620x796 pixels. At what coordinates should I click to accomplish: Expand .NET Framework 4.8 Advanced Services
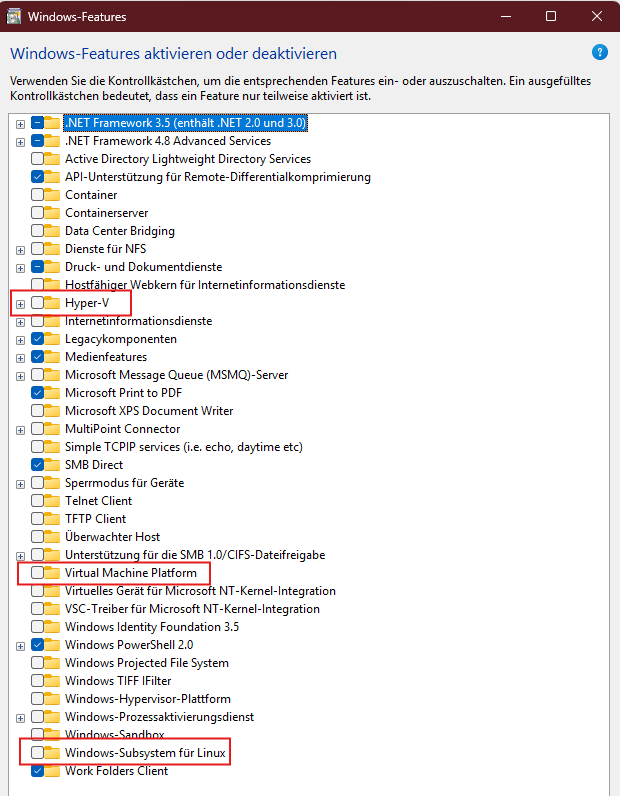pos(20,142)
